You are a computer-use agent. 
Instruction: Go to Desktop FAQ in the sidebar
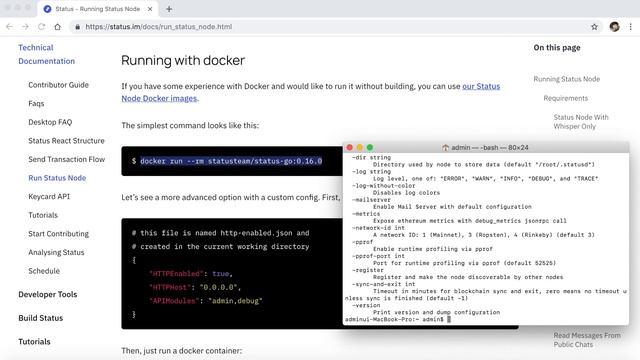pos(50,122)
